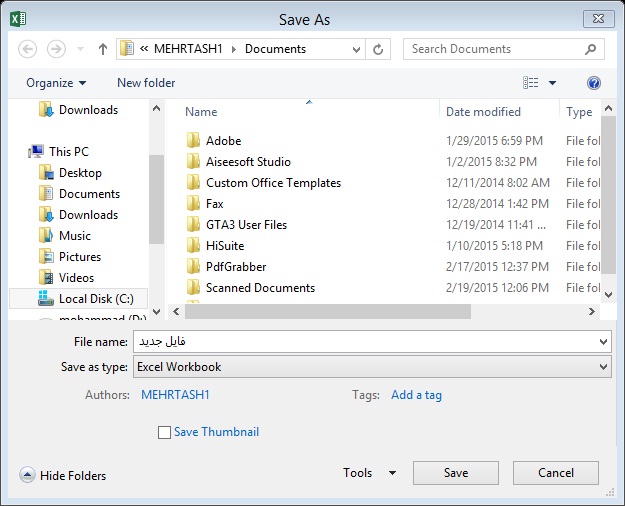This screenshot has height=506, width=625.
Task: Click the Cancel button
Action: pos(556,473)
